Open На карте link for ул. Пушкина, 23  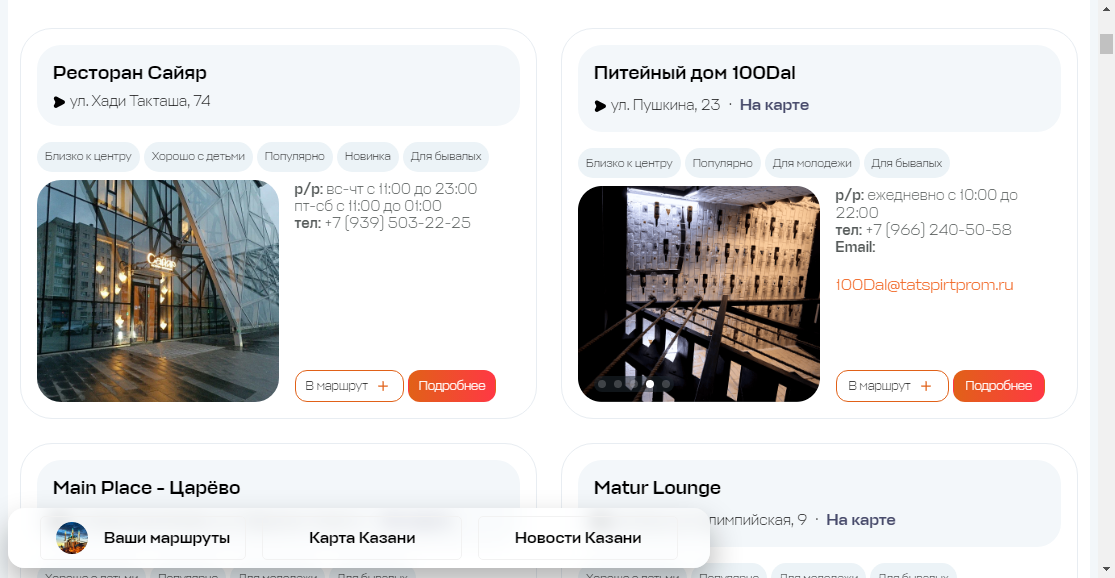(774, 105)
